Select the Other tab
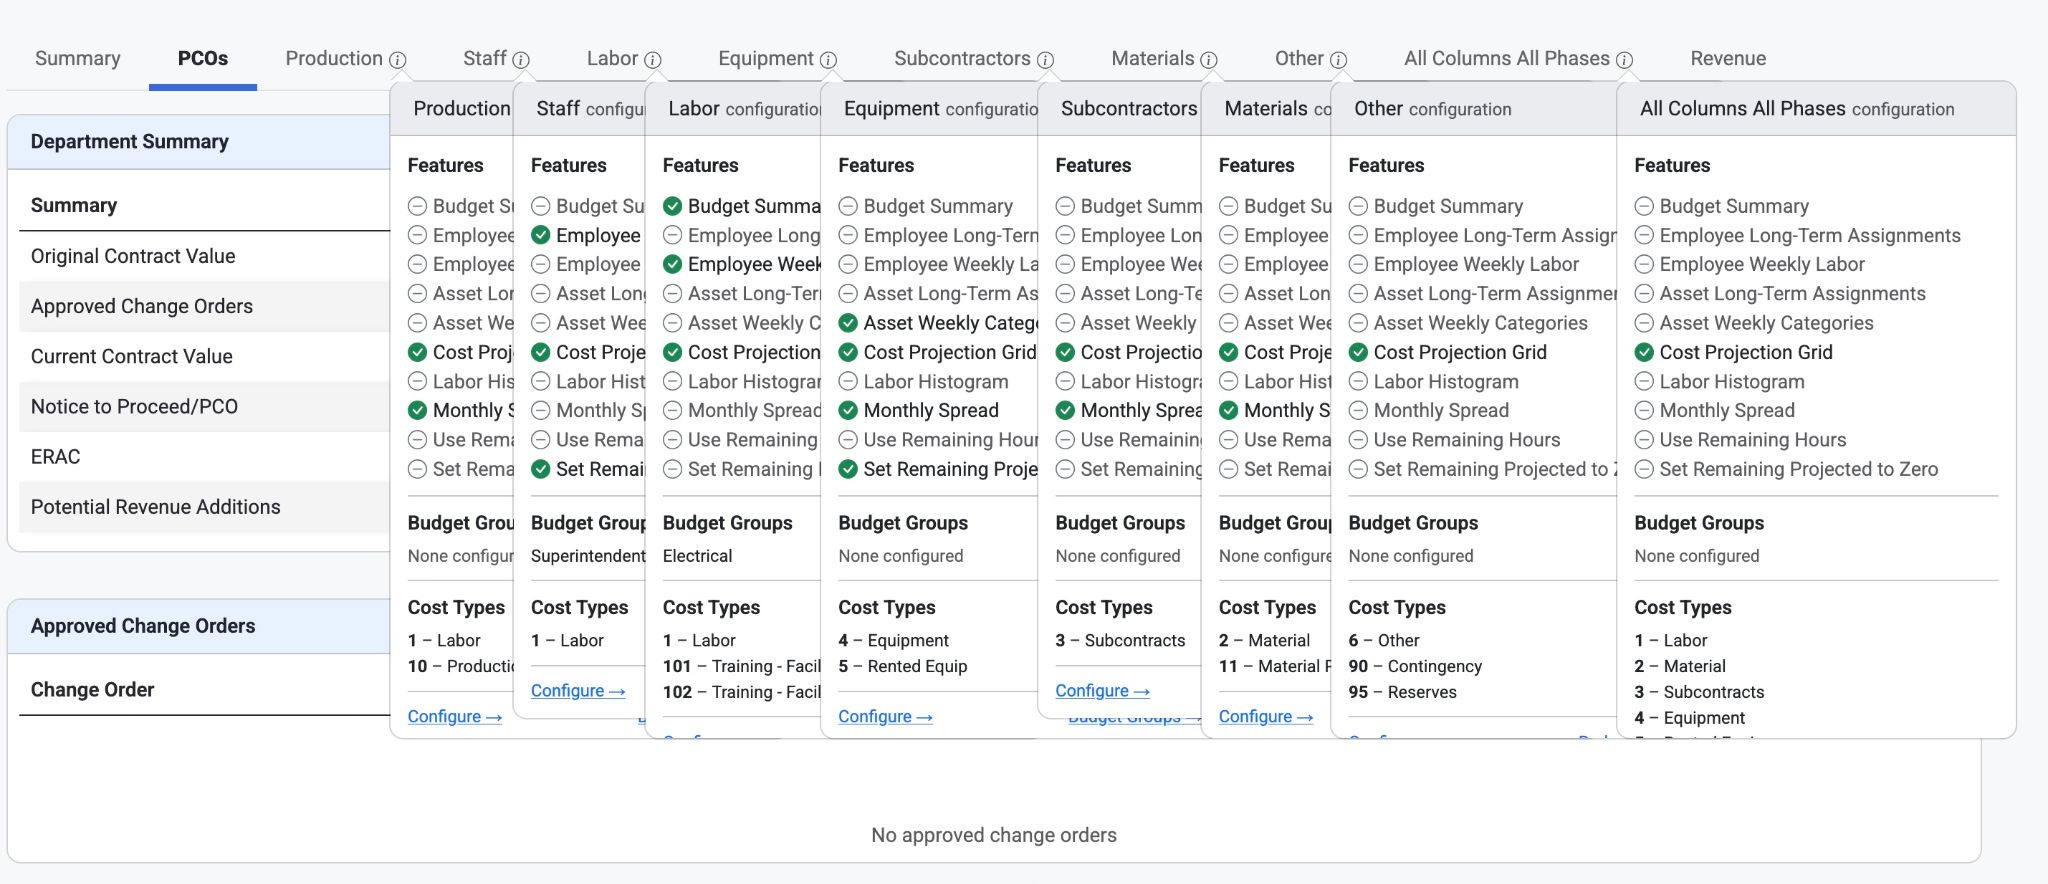This screenshot has width=2048, height=884. click(x=1299, y=58)
